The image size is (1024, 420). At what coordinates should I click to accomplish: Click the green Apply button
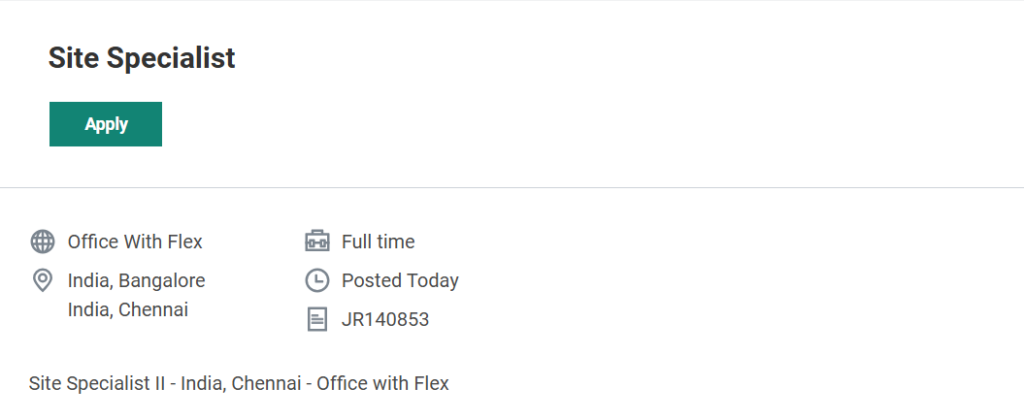click(105, 124)
